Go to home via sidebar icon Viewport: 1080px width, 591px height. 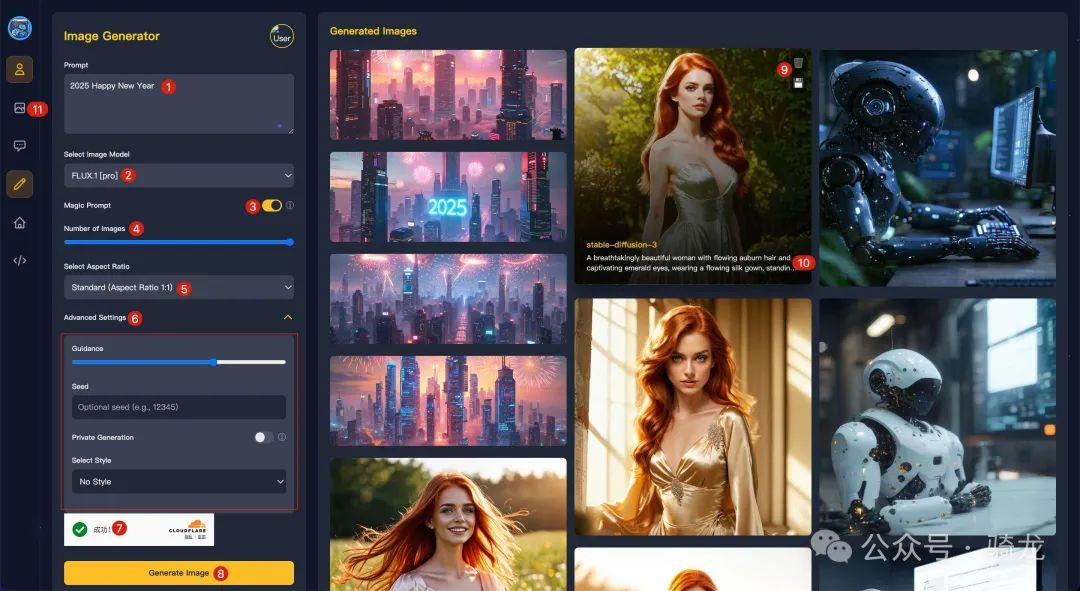pyautogui.click(x=19, y=222)
